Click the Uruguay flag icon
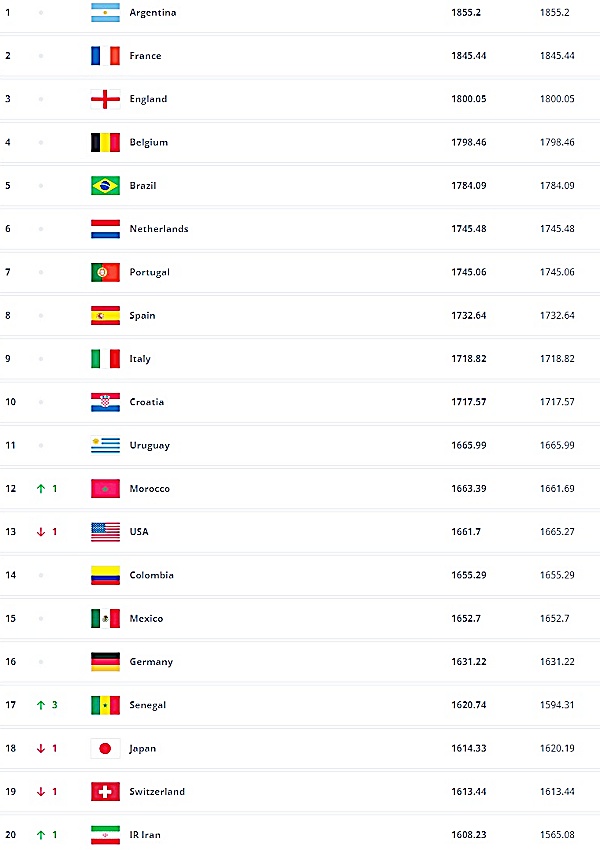The height and width of the screenshot is (850, 600). click(105, 445)
